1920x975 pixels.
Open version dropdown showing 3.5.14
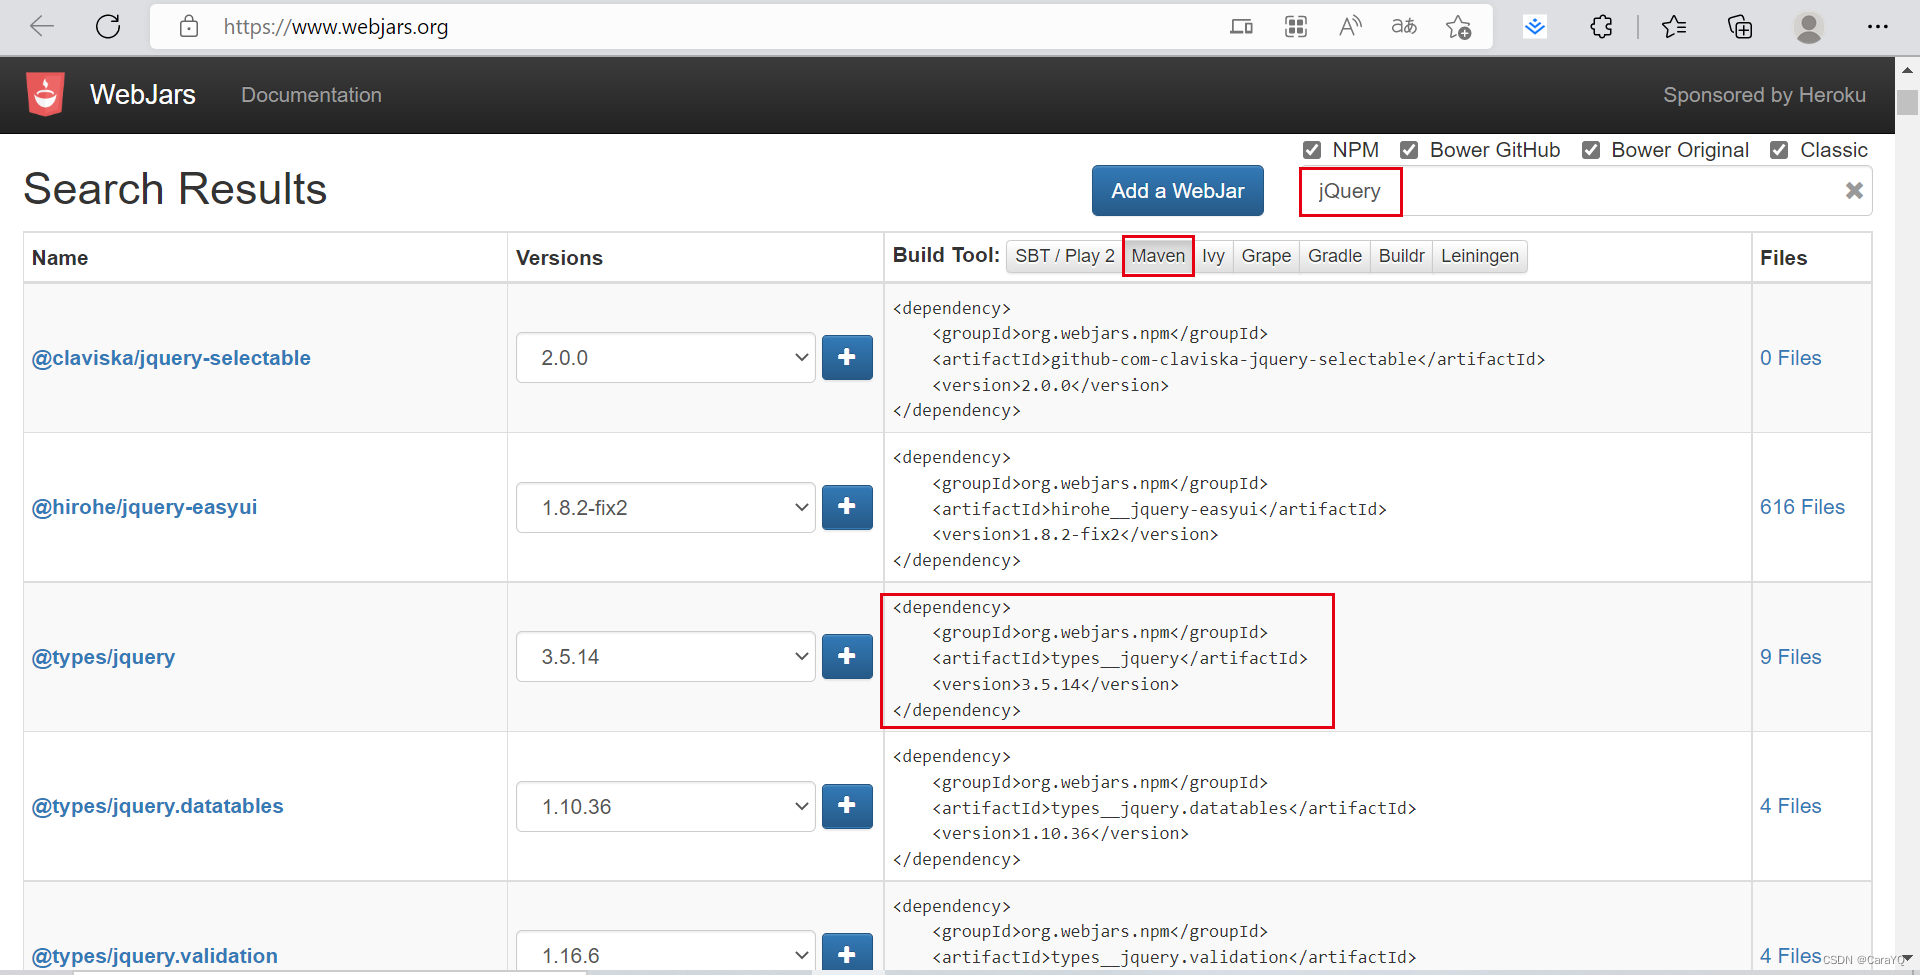coord(666,656)
